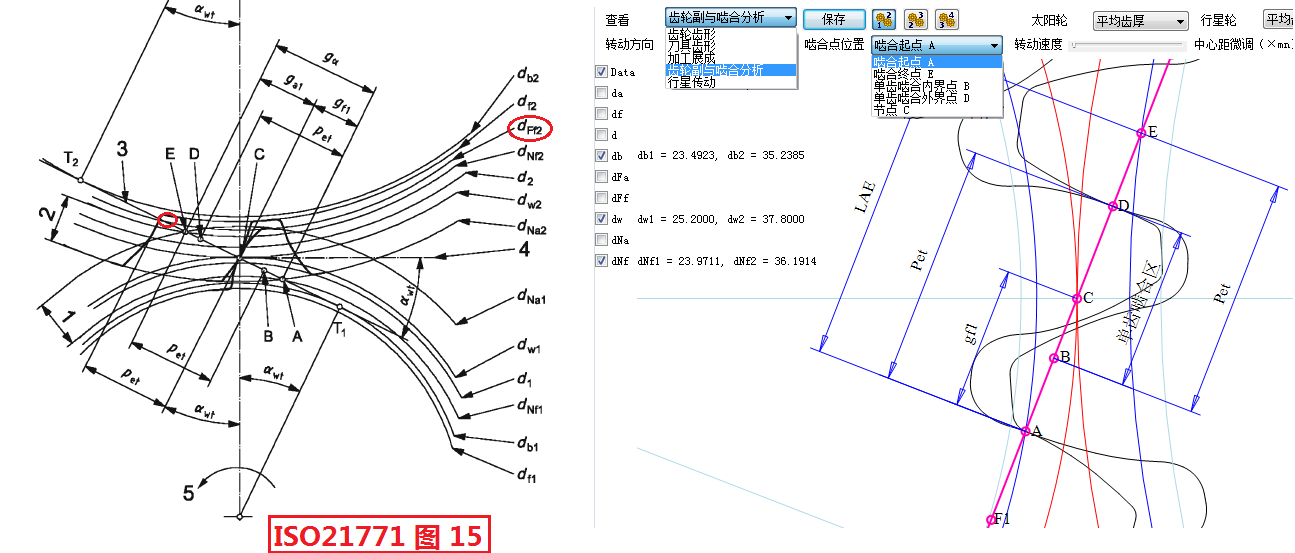Viewport: 1295px width, 553px height.
Task: Open the 啮合点位置 dropdown
Action: pos(936,45)
